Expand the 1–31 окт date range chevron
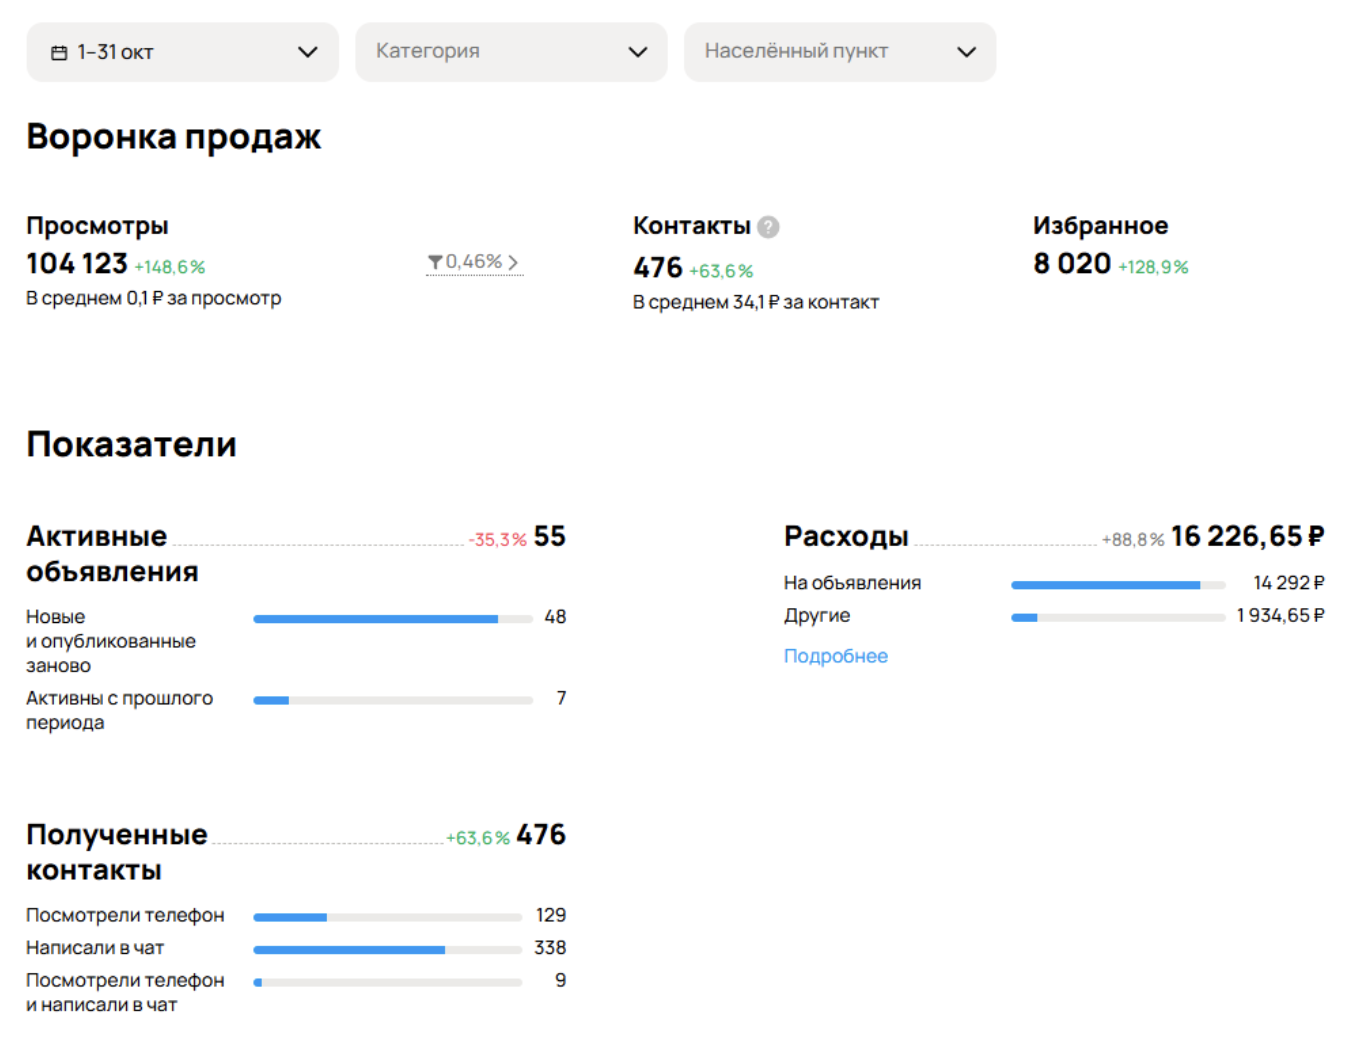This screenshot has width=1364, height=1038. (x=307, y=52)
